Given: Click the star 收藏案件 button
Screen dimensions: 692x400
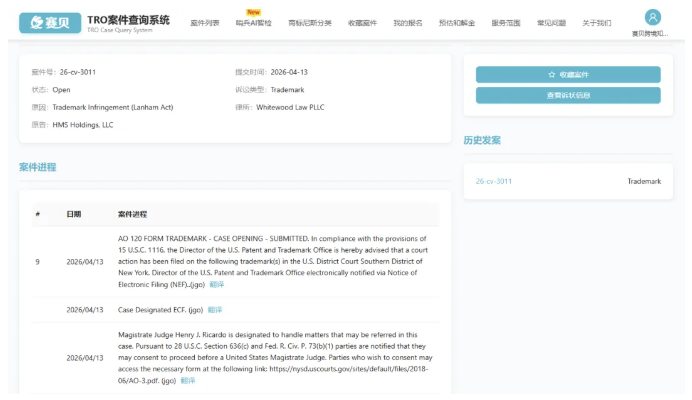Looking at the screenshot, I should [568, 75].
